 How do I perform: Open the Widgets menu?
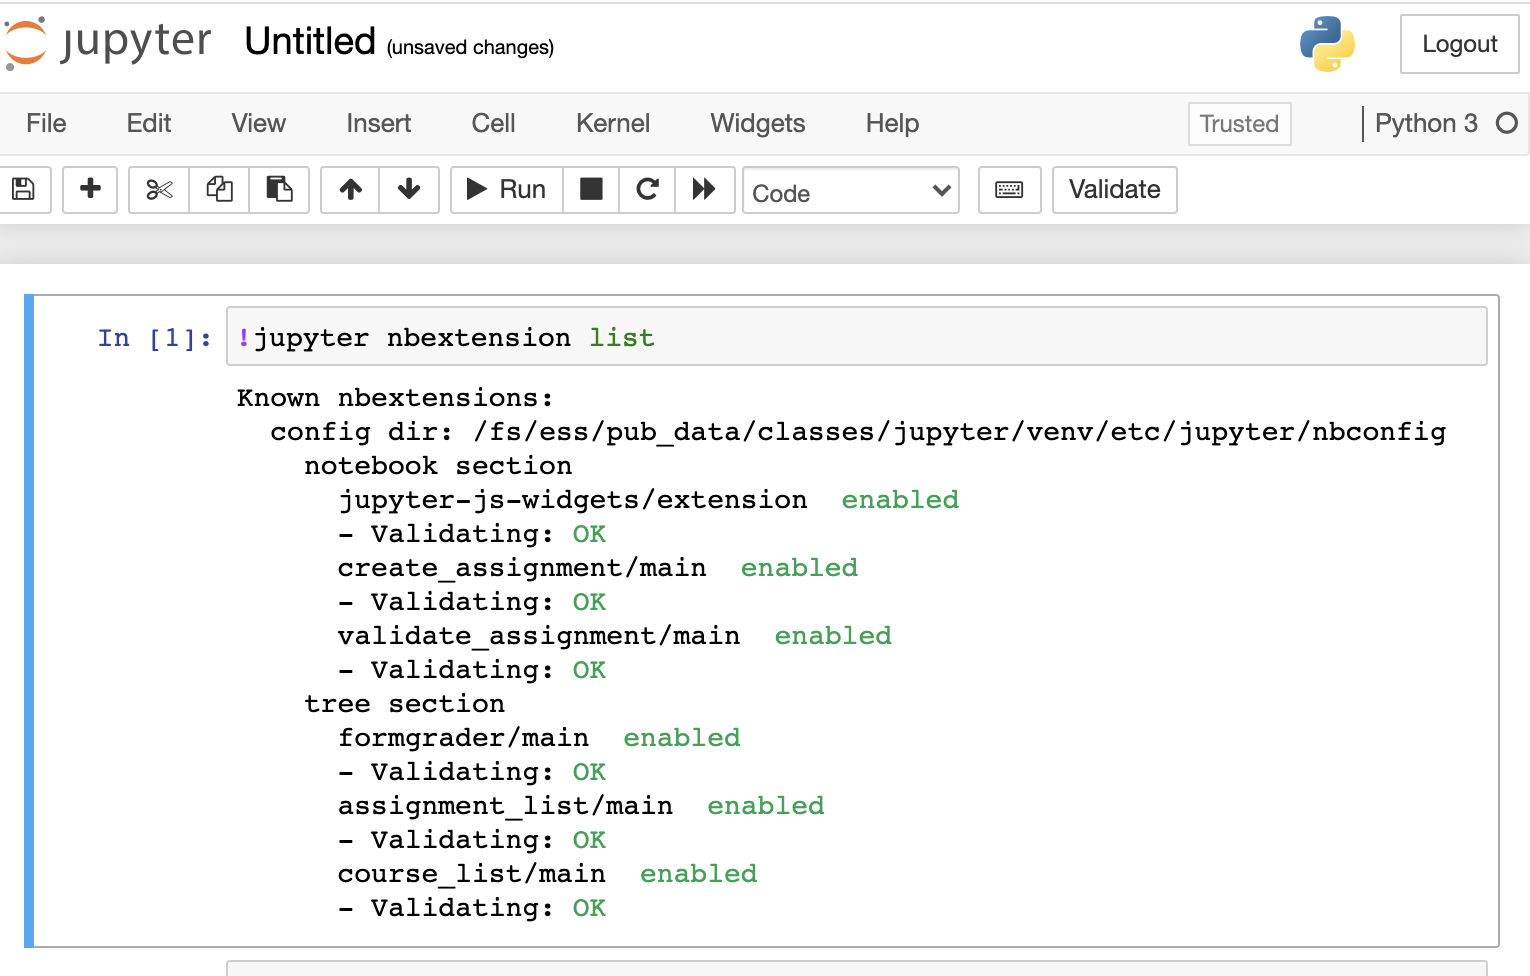point(757,123)
